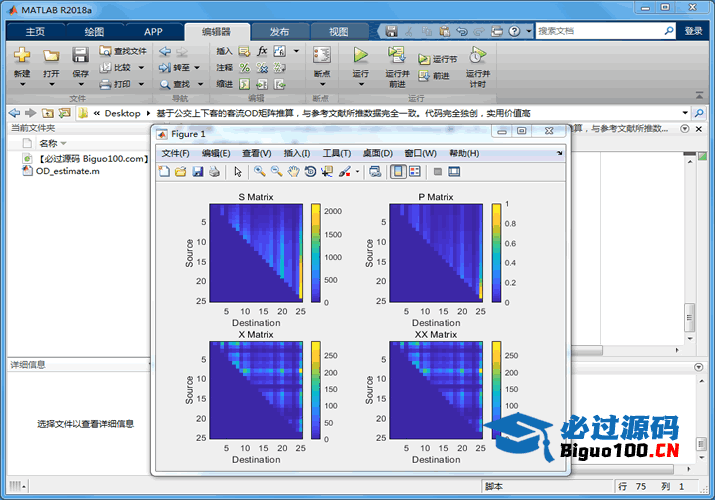This screenshot has width=715, height=500.
Task: Click the save figure floppy icon
Action: click(x=197, y=172)
